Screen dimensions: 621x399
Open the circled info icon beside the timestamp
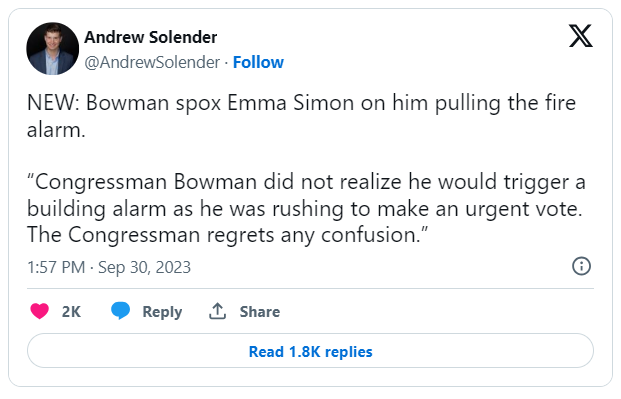pos(581,266)
